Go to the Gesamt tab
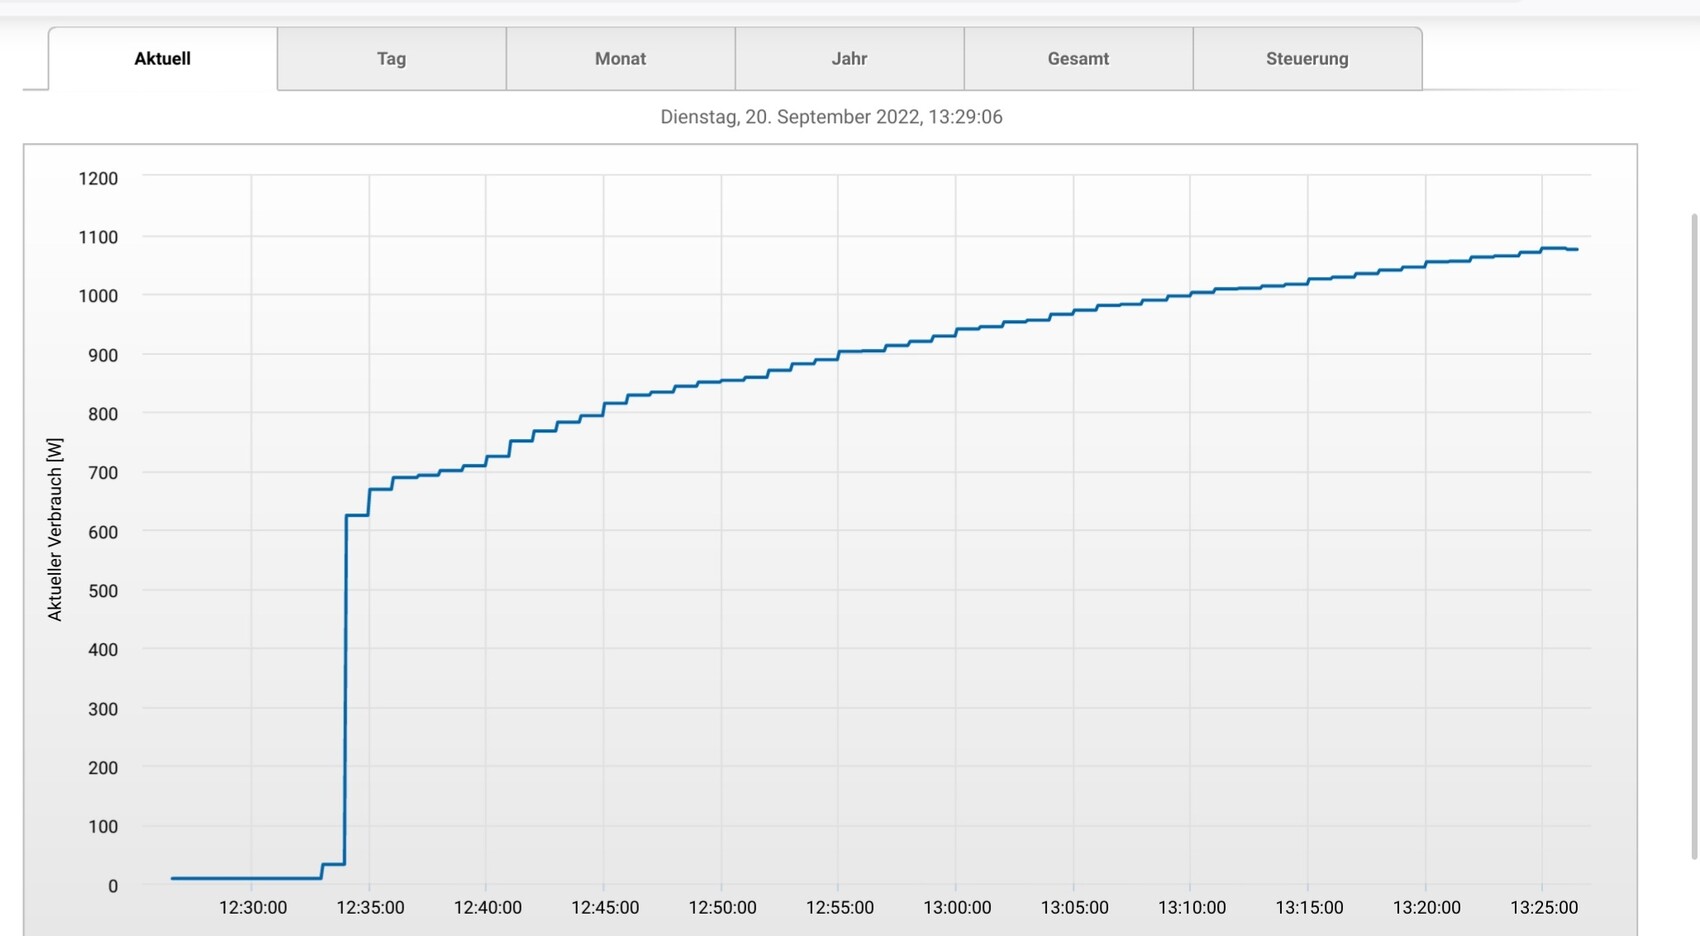The height and width of the screenshot is (936, 1700). pos(1078,59)
